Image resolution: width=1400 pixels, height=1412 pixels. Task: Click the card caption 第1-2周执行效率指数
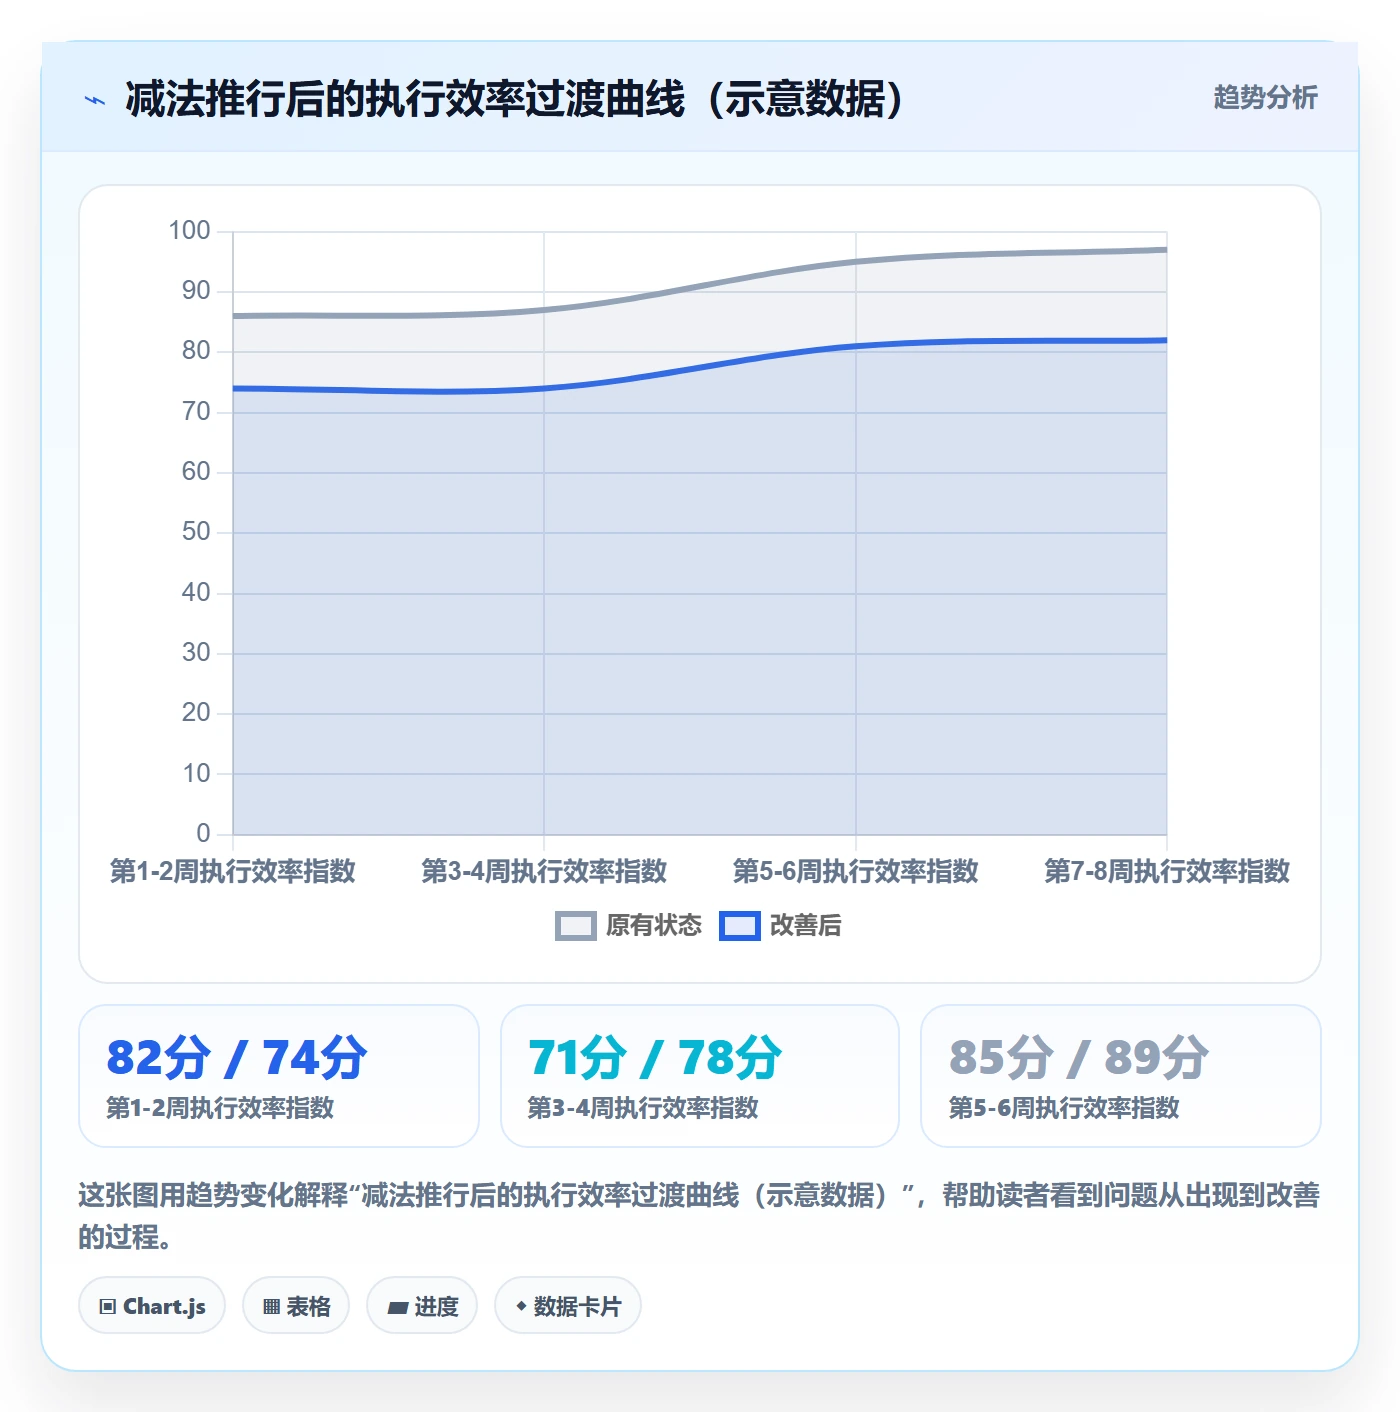(x=220, y=1108)
